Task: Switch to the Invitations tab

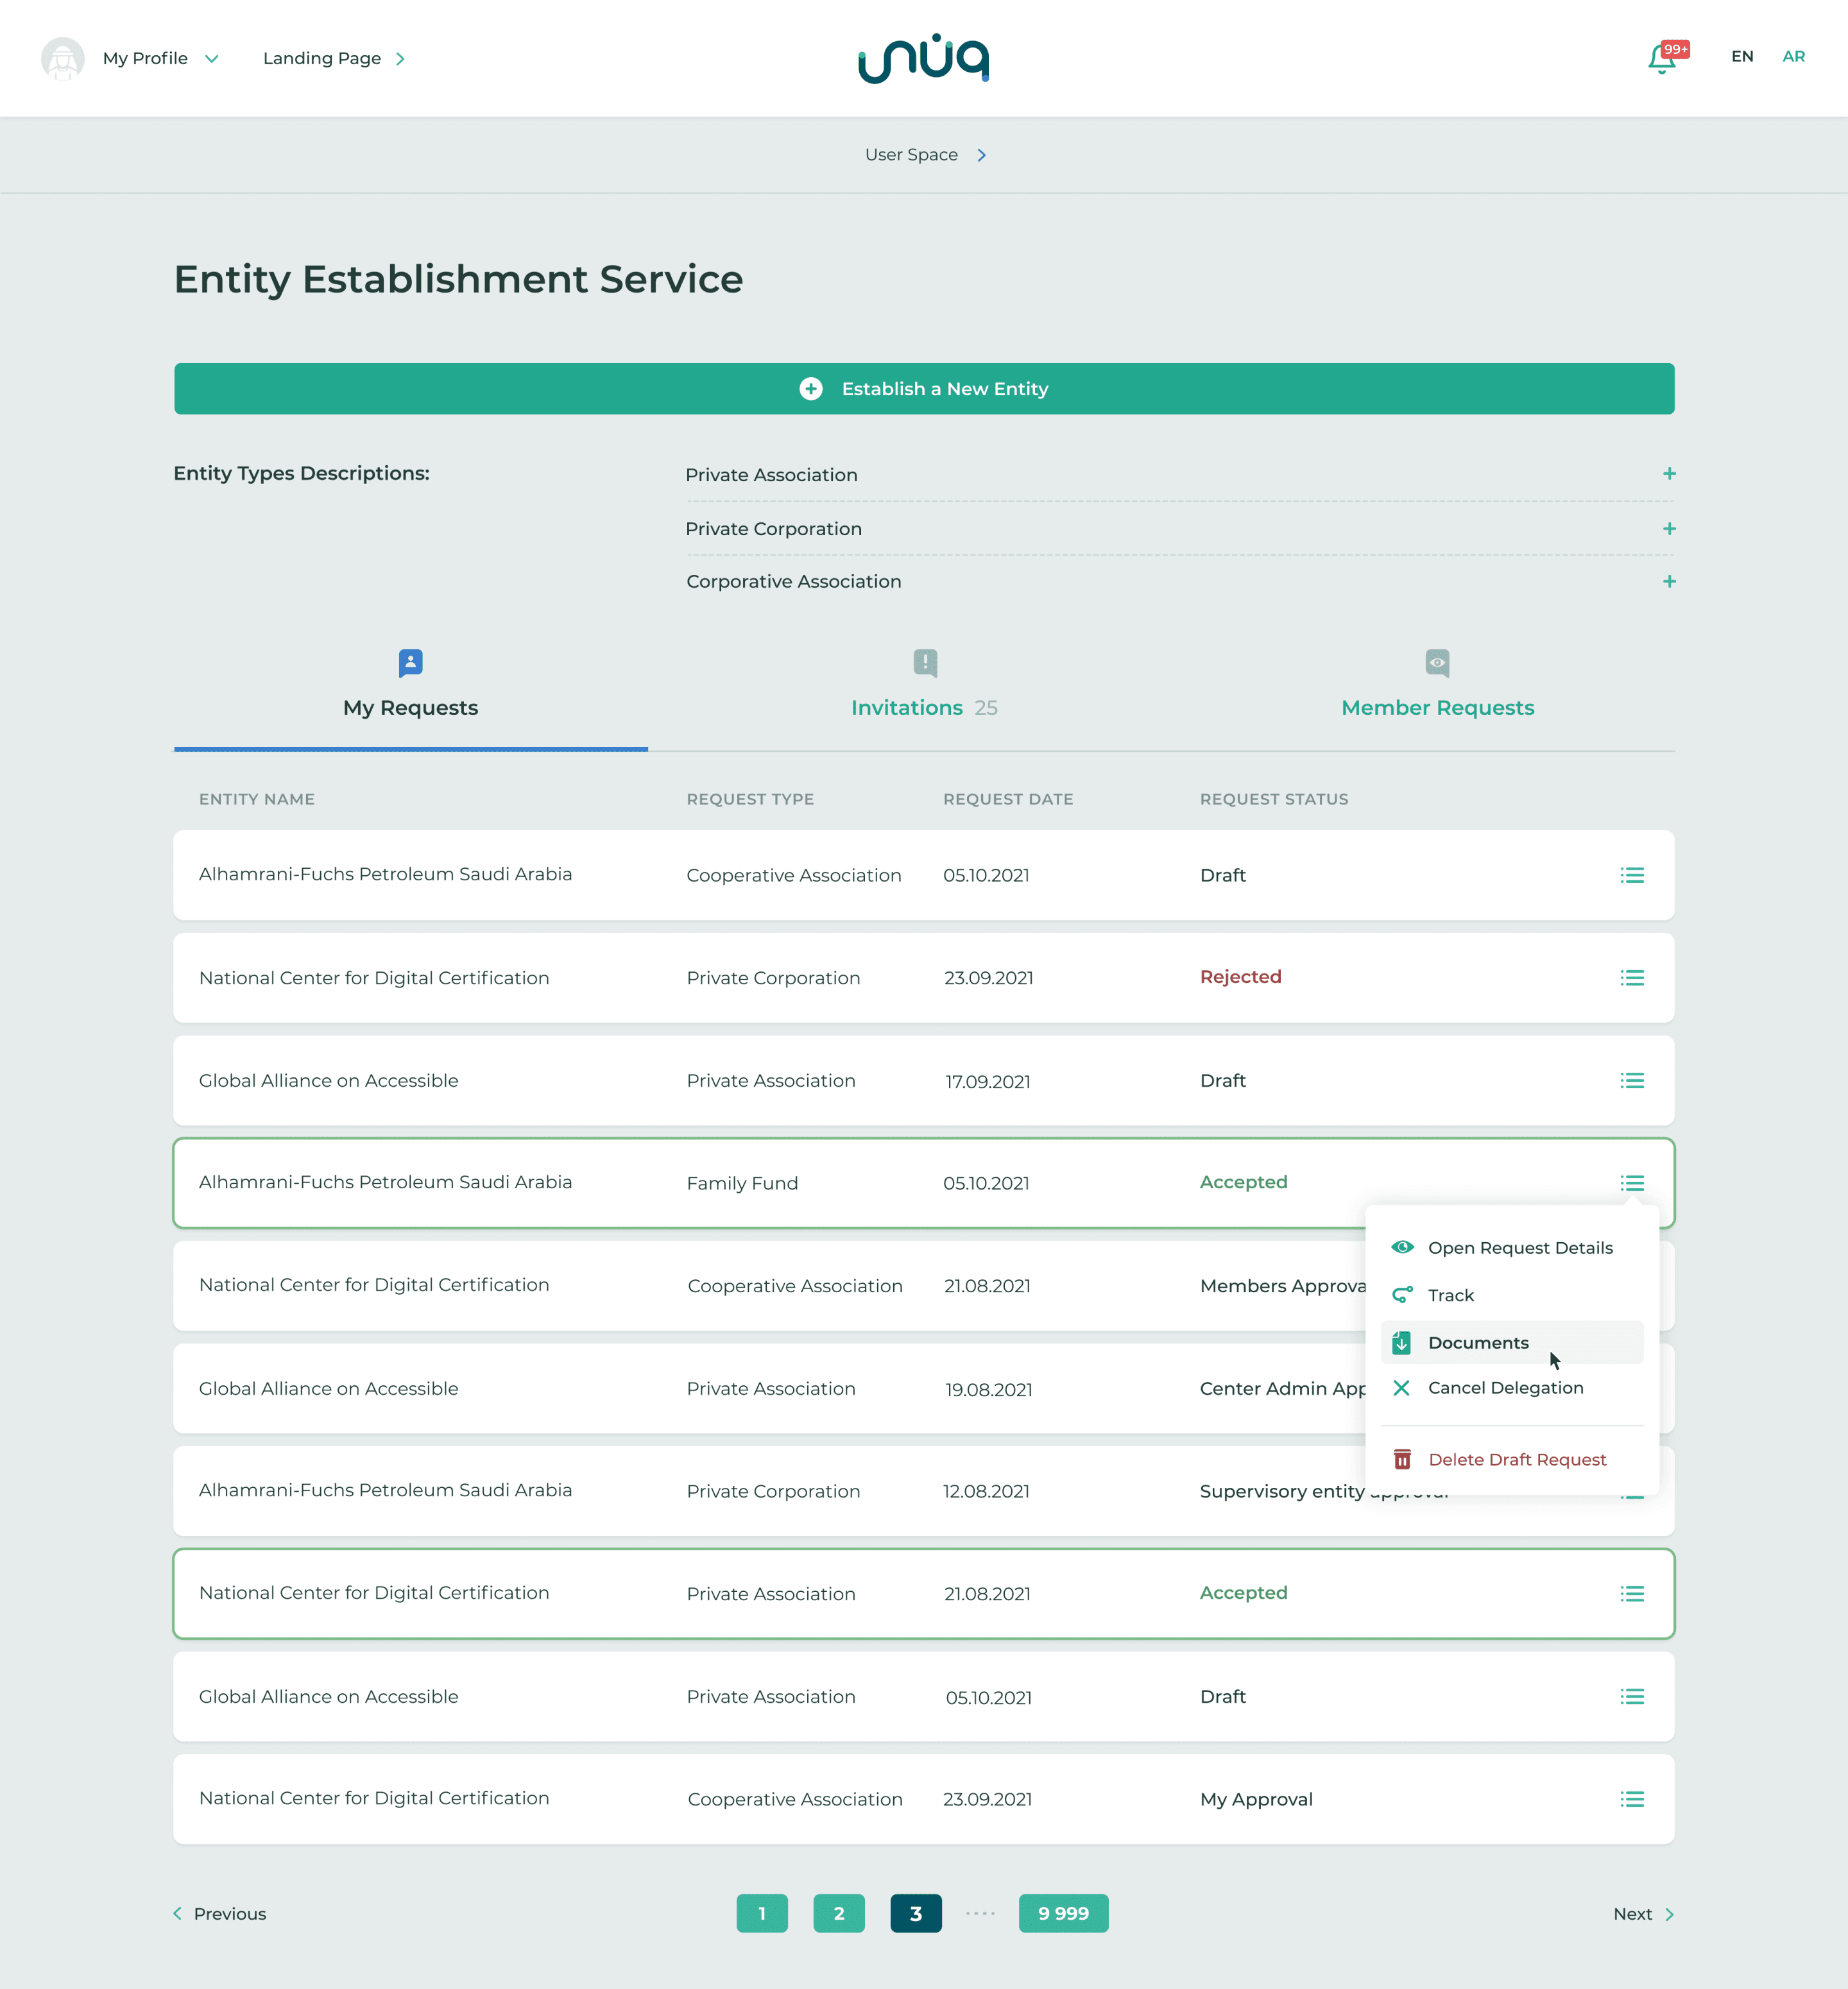Action: click(x=925, y=708)
